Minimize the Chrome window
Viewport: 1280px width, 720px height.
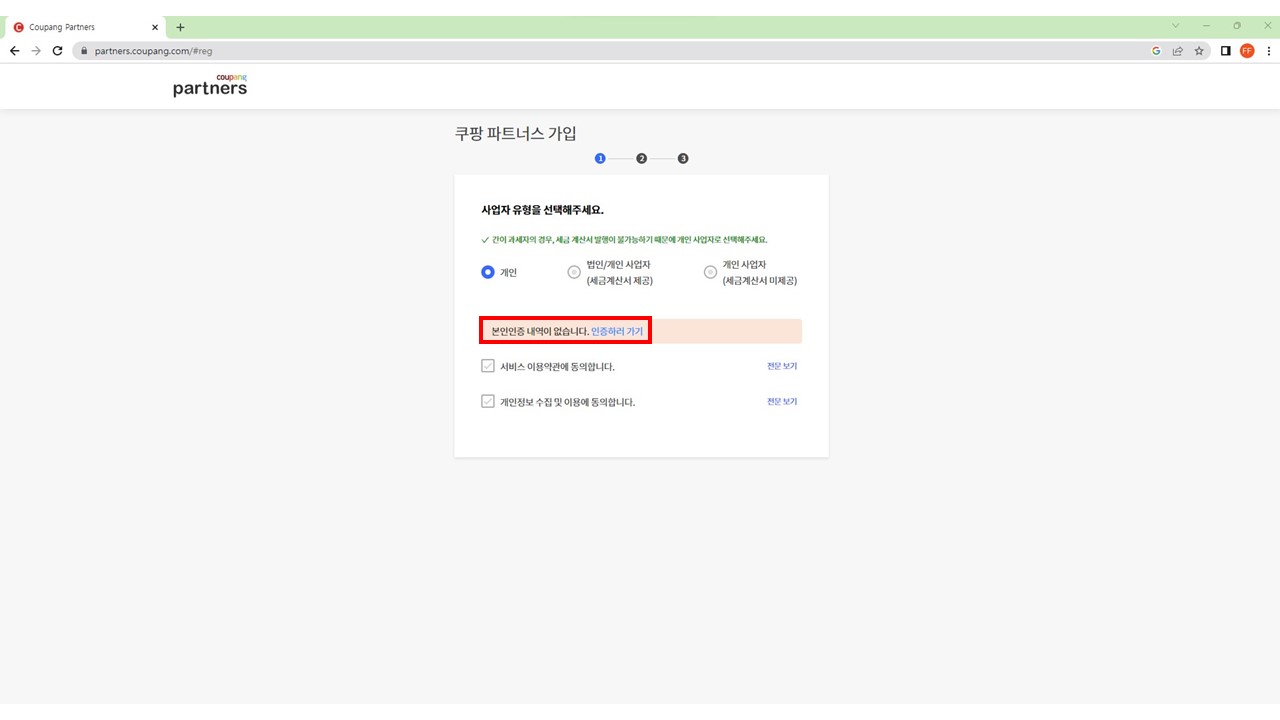pyautogui.click(x=1207, y=25)
